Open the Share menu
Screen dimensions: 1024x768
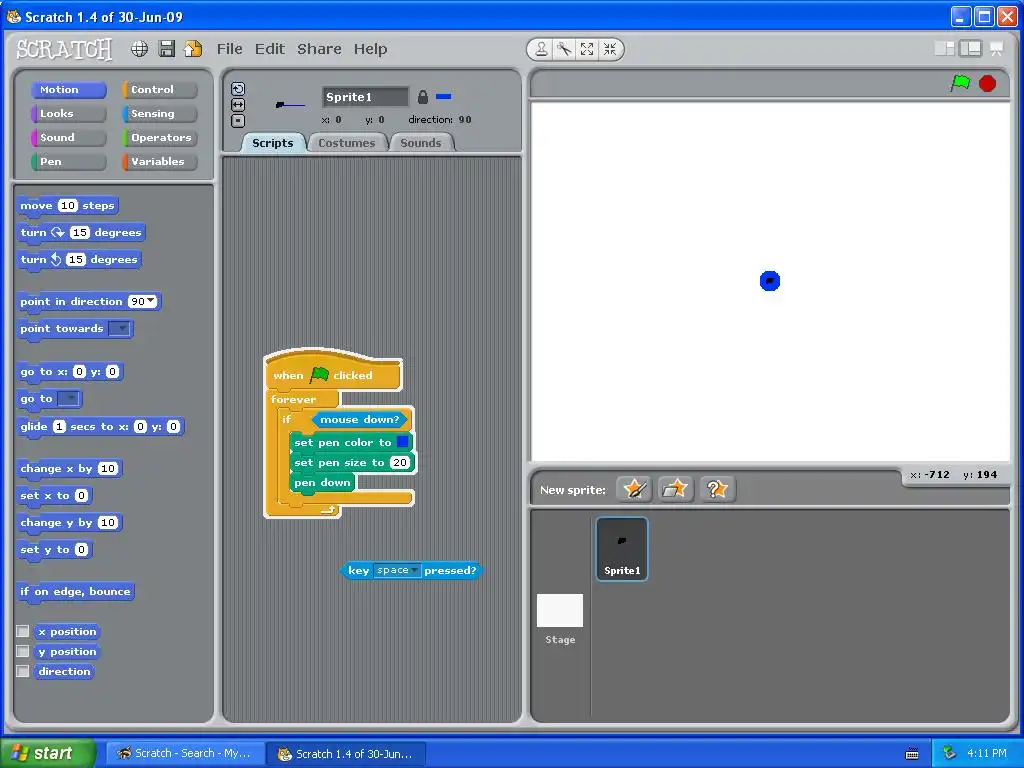coord(319,49)
